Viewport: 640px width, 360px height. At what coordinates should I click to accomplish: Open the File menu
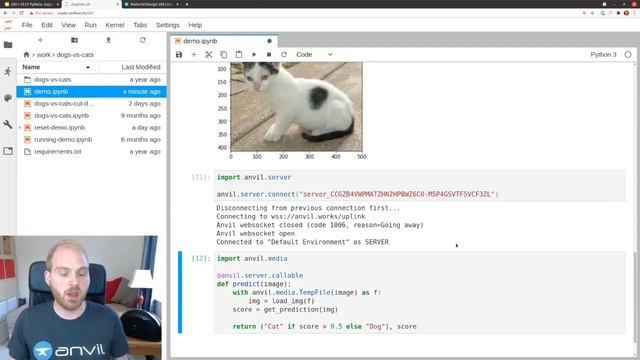click(x=27, y=25)
